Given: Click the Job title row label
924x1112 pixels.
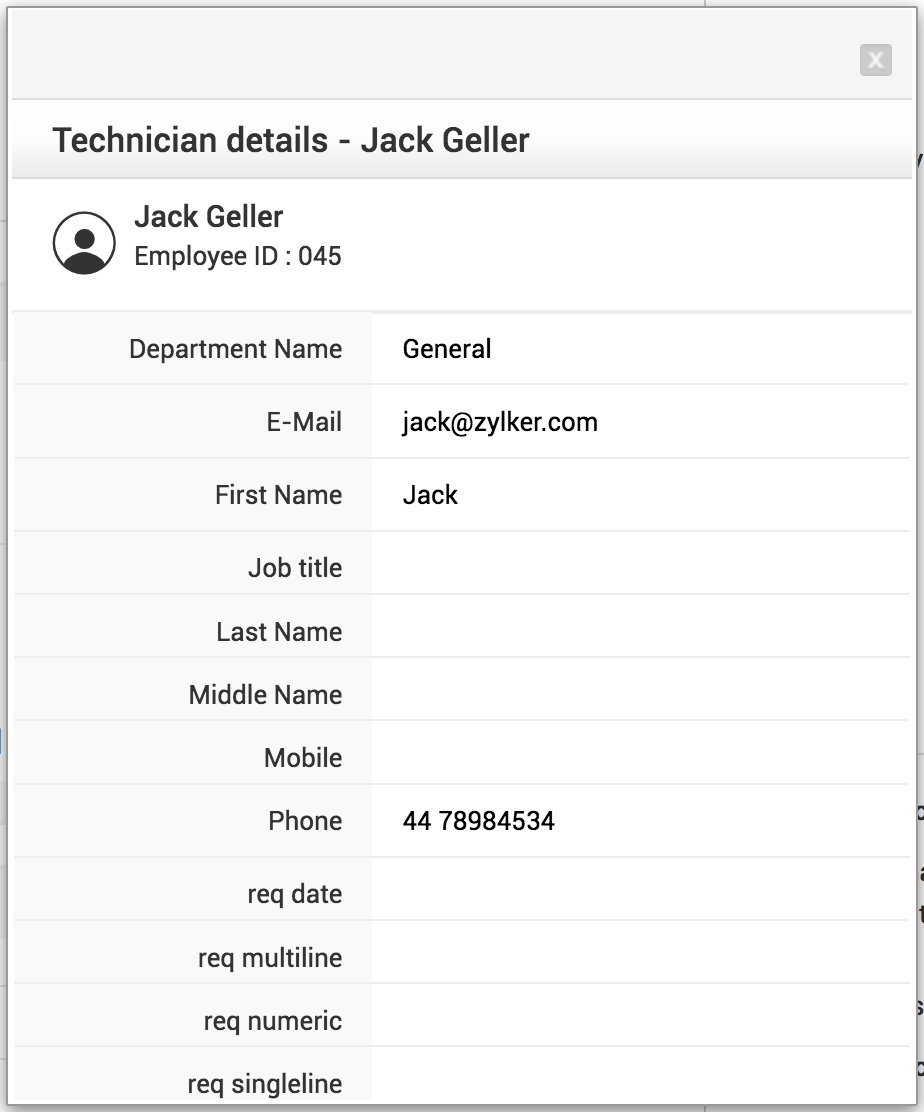Looking at the screenshot, I should click(x=295, y=568).
